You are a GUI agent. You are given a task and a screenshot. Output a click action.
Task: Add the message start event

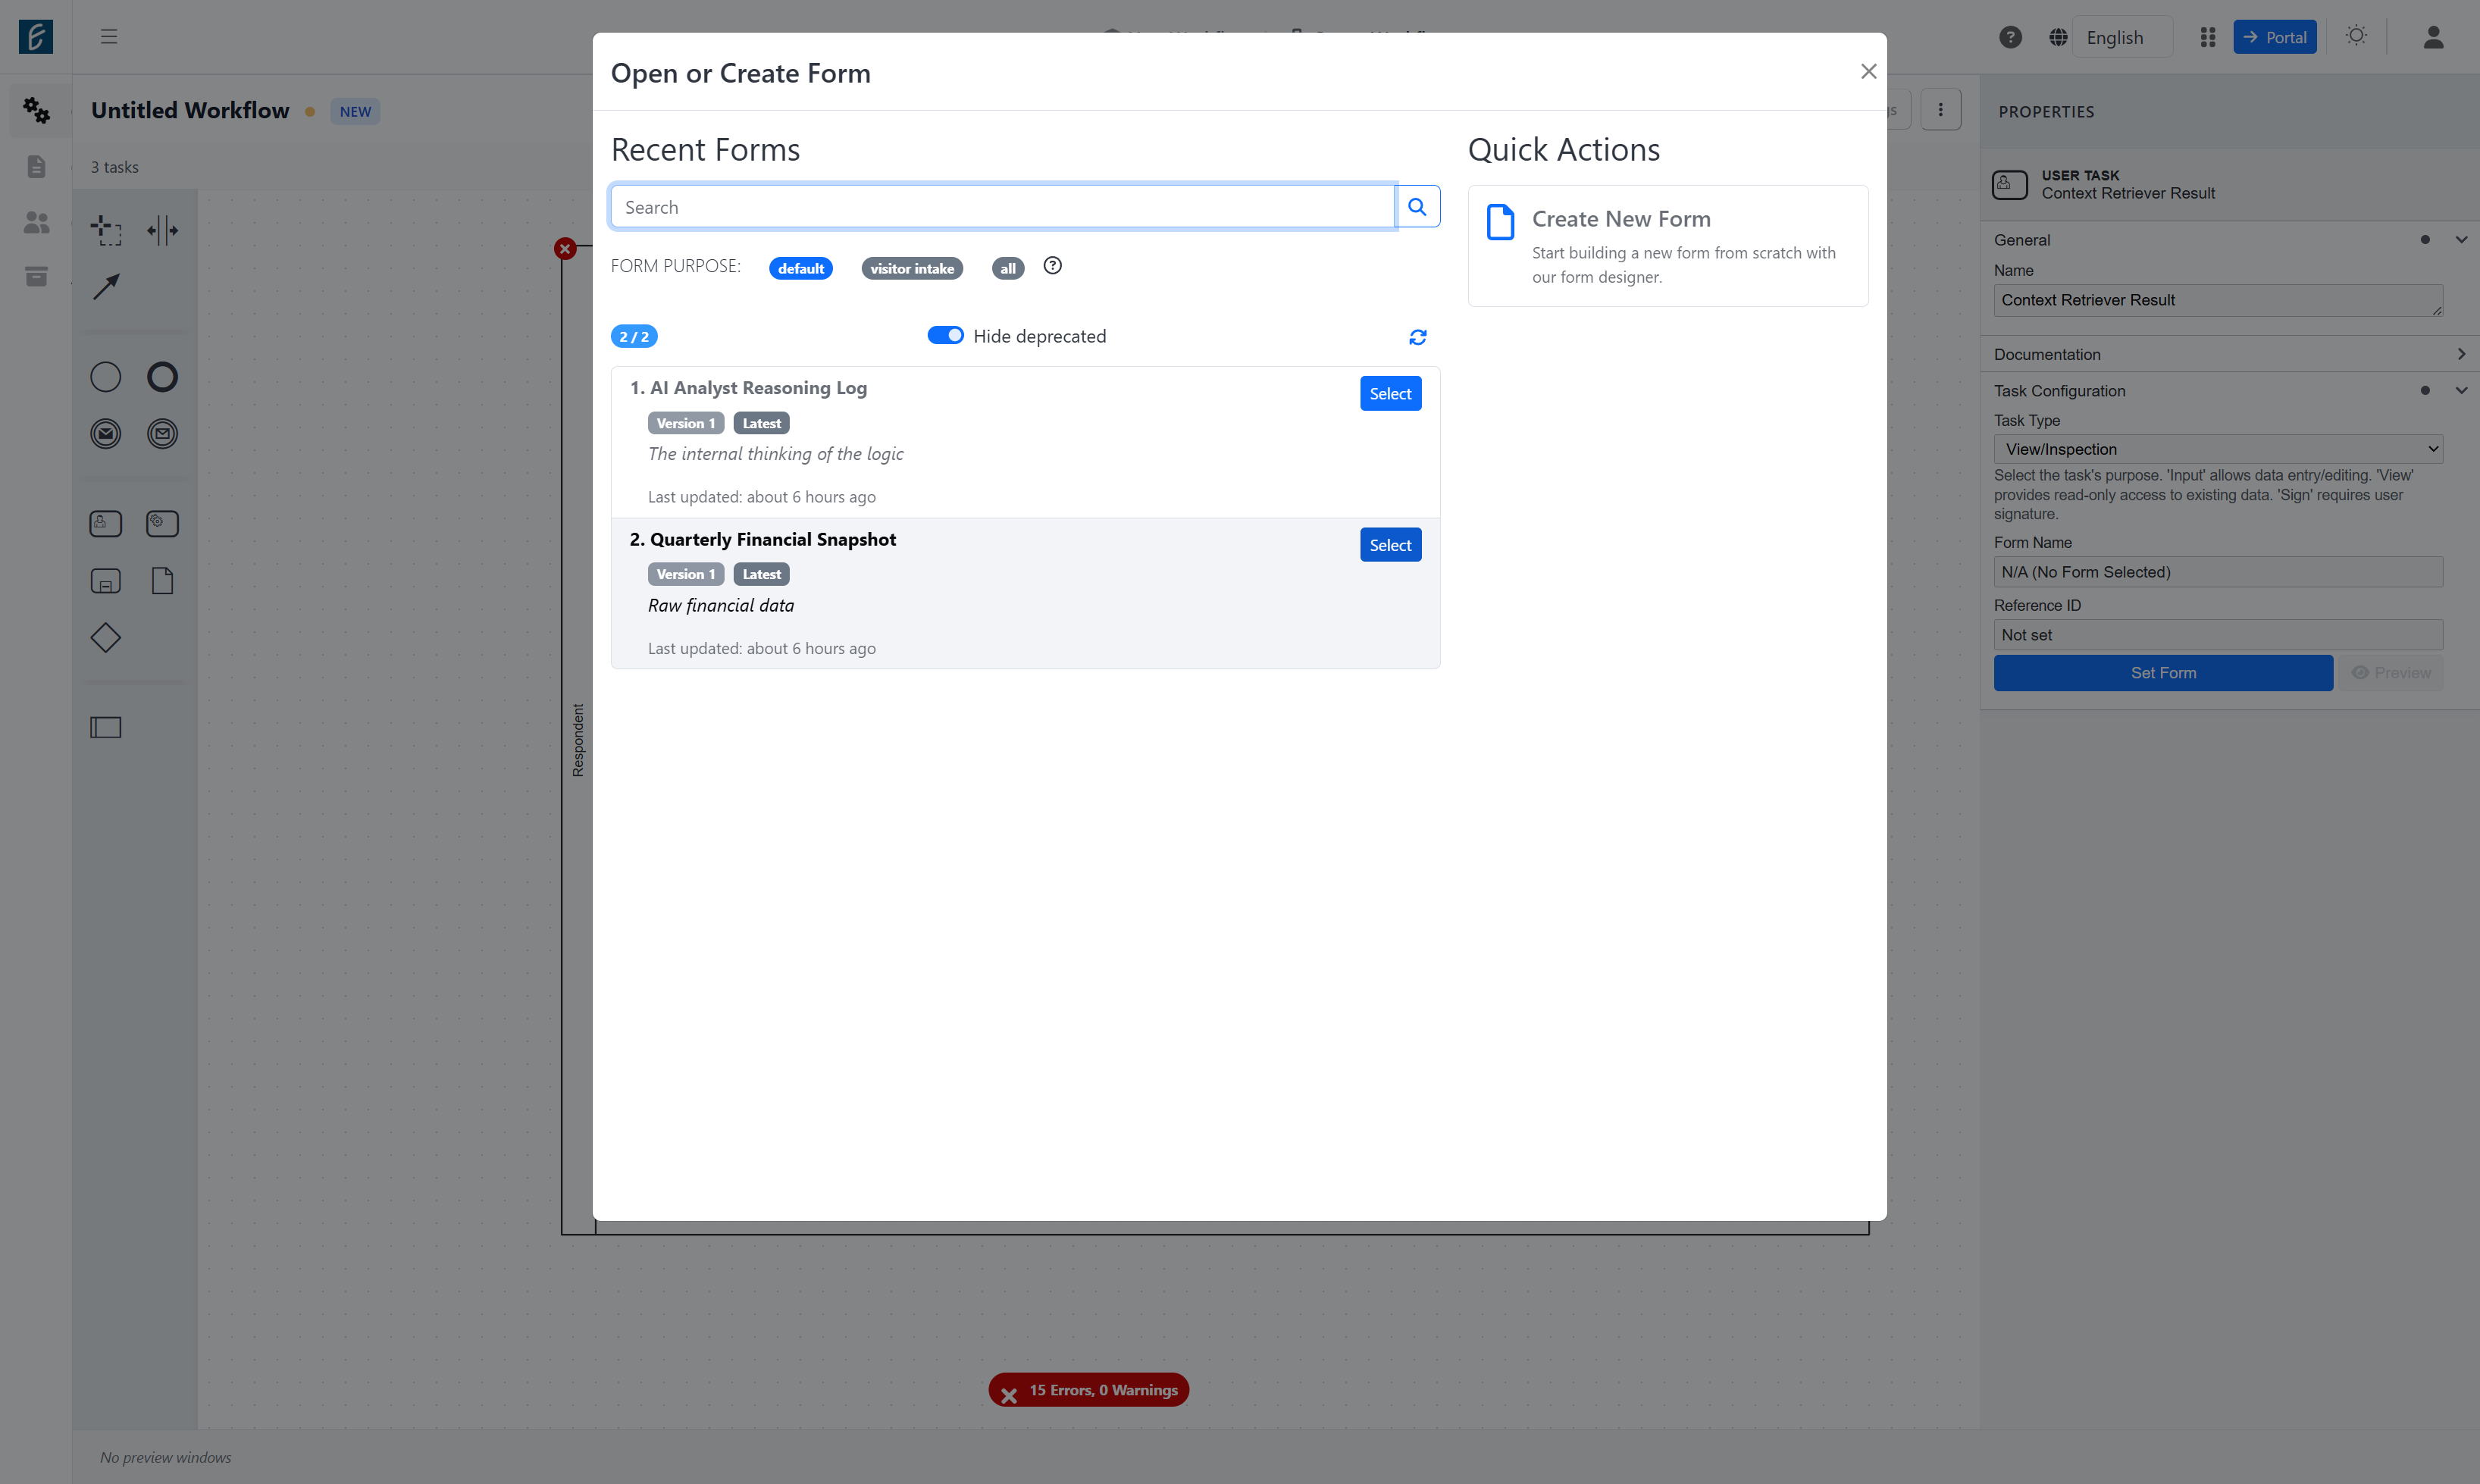pyautogui.click(x=106, y=434)
